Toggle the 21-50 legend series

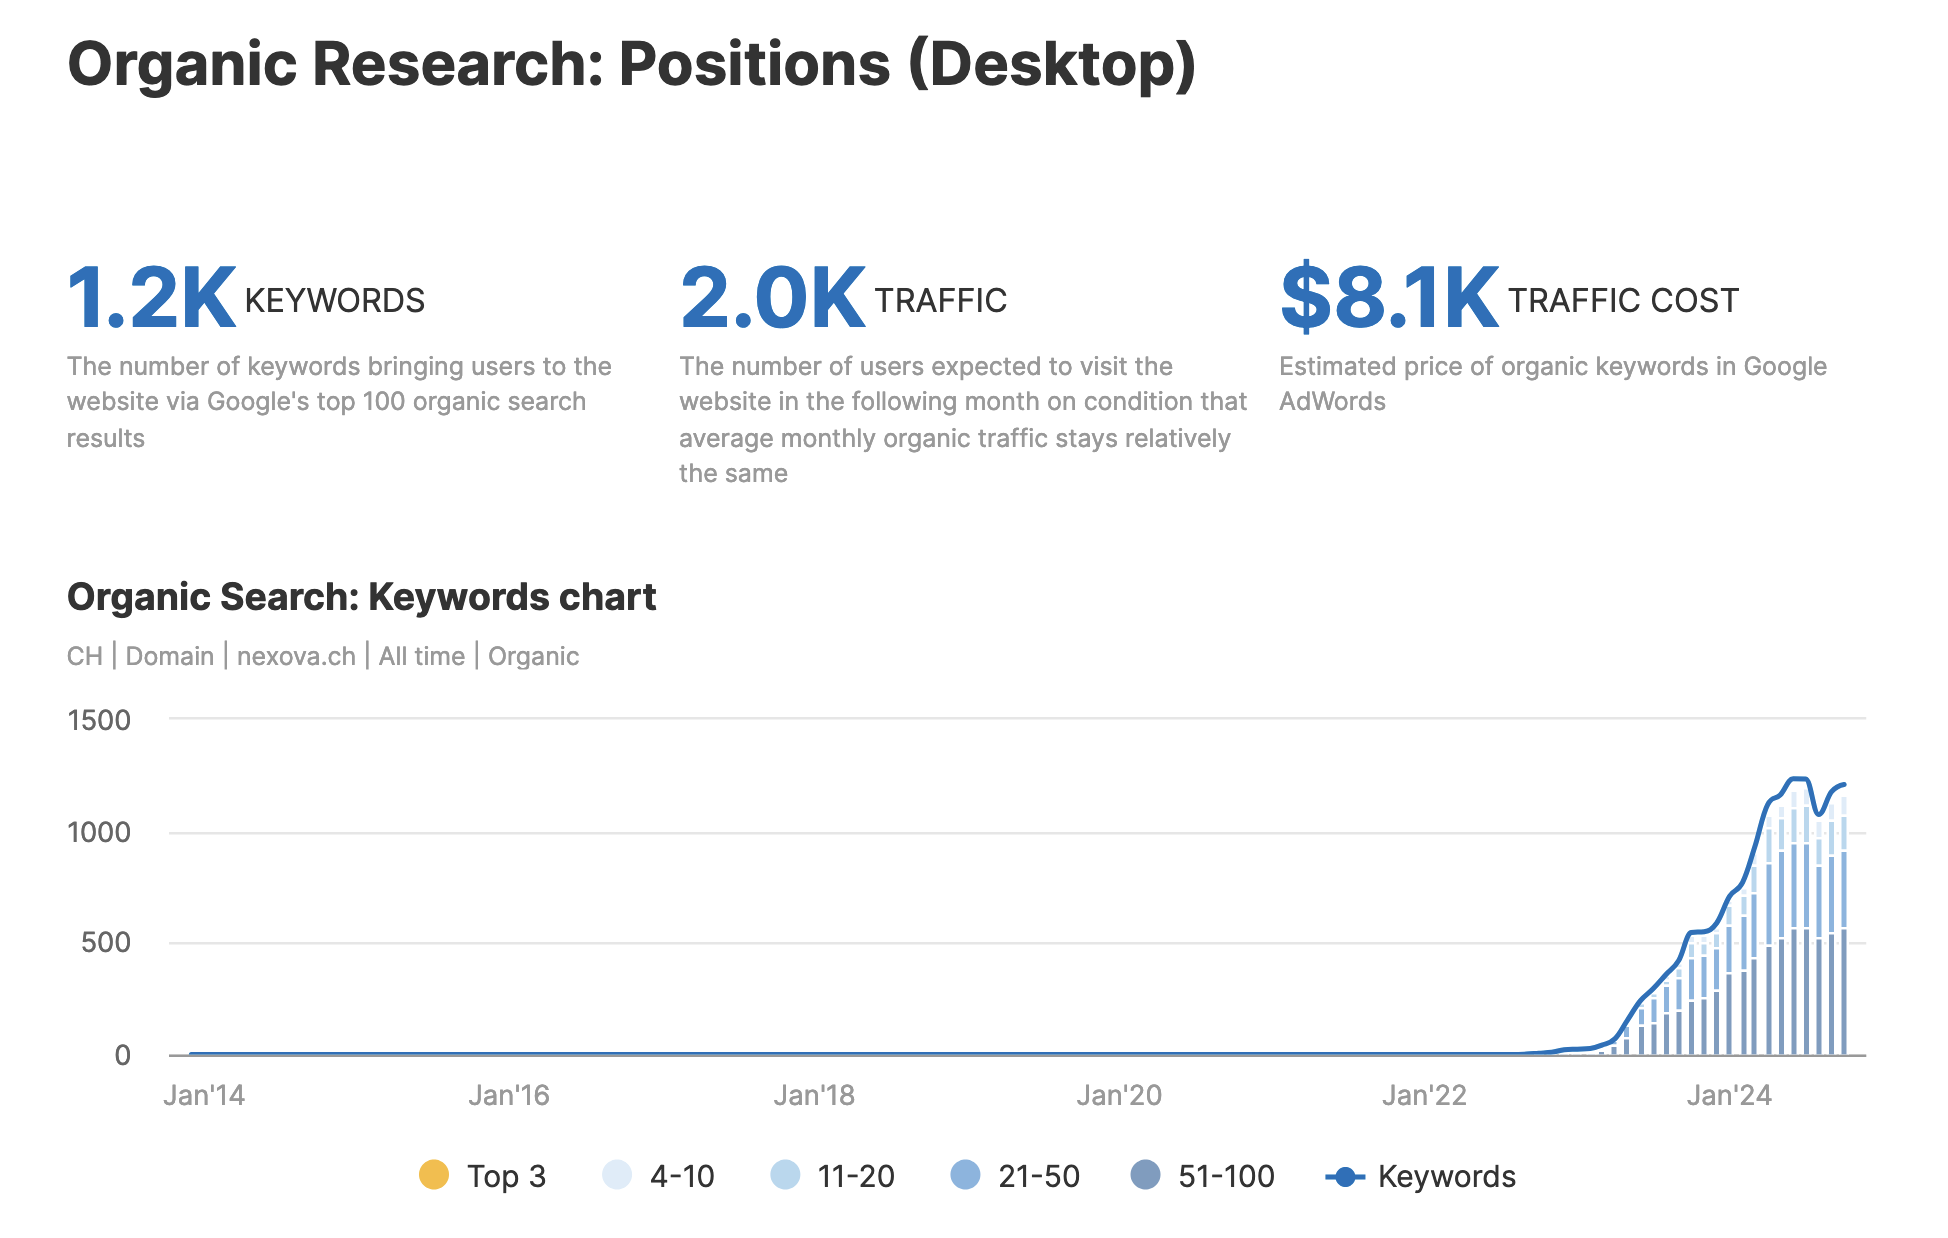(1015, 1176)
